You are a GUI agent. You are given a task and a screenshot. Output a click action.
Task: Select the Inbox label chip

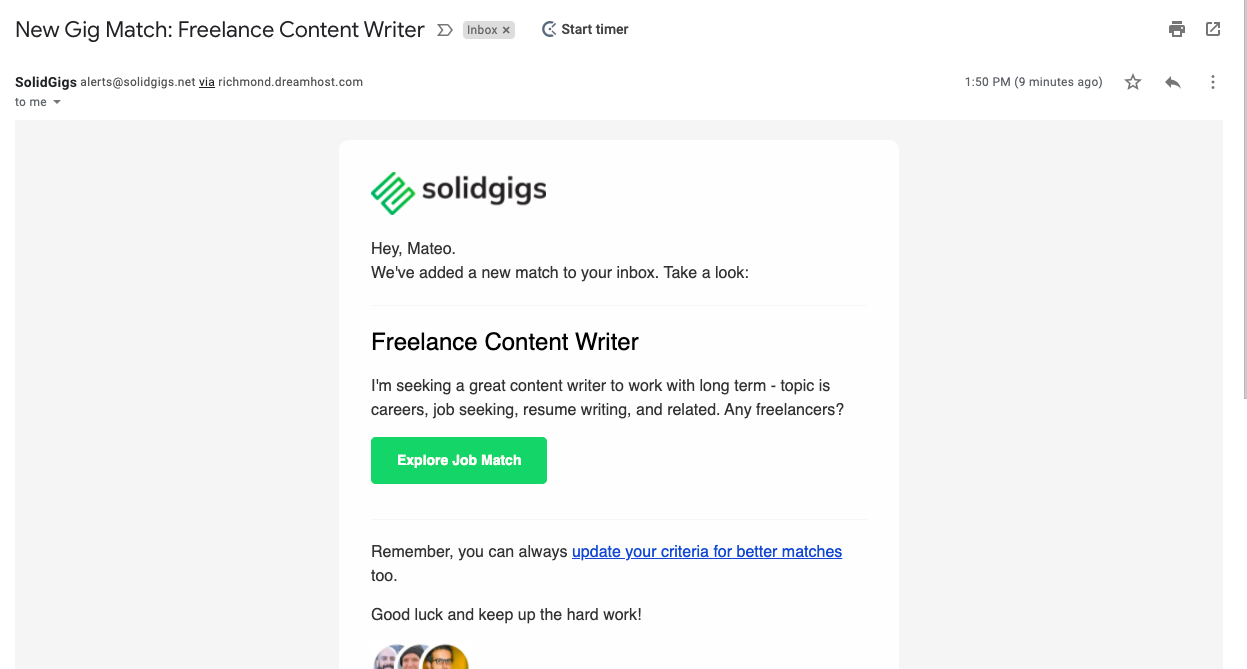482,30
